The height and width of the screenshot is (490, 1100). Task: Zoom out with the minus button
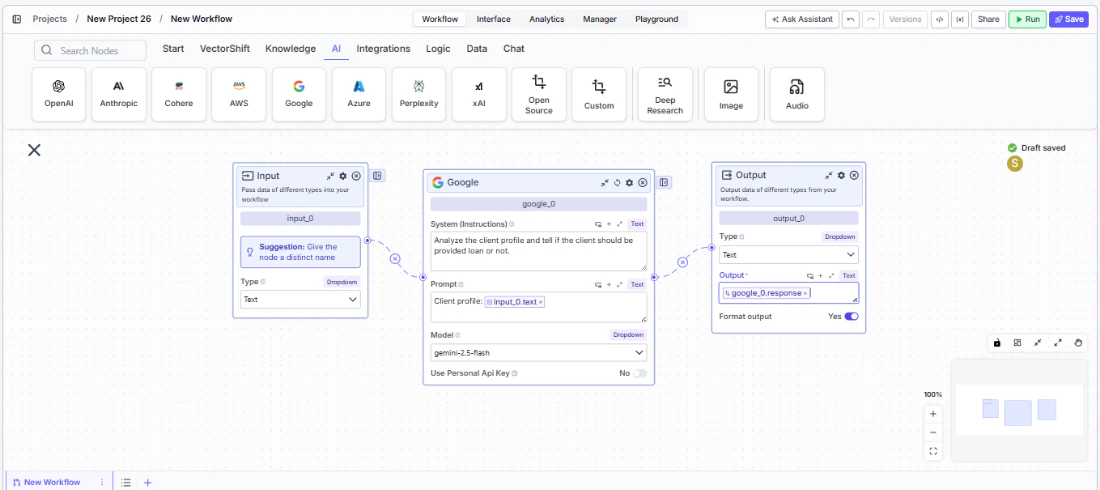tap(933, 432)
